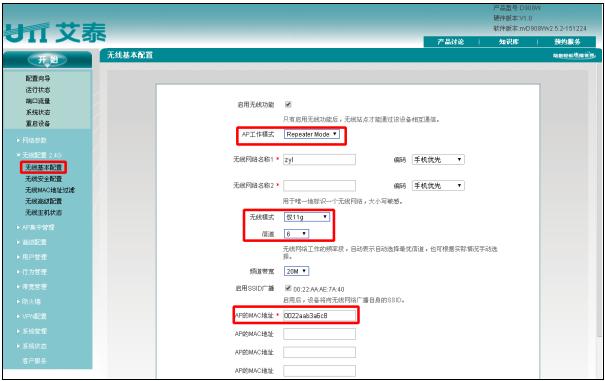Click the 无线基本配置 page title
The width and height of the screenshot is (605, 381).
[130, 55]
